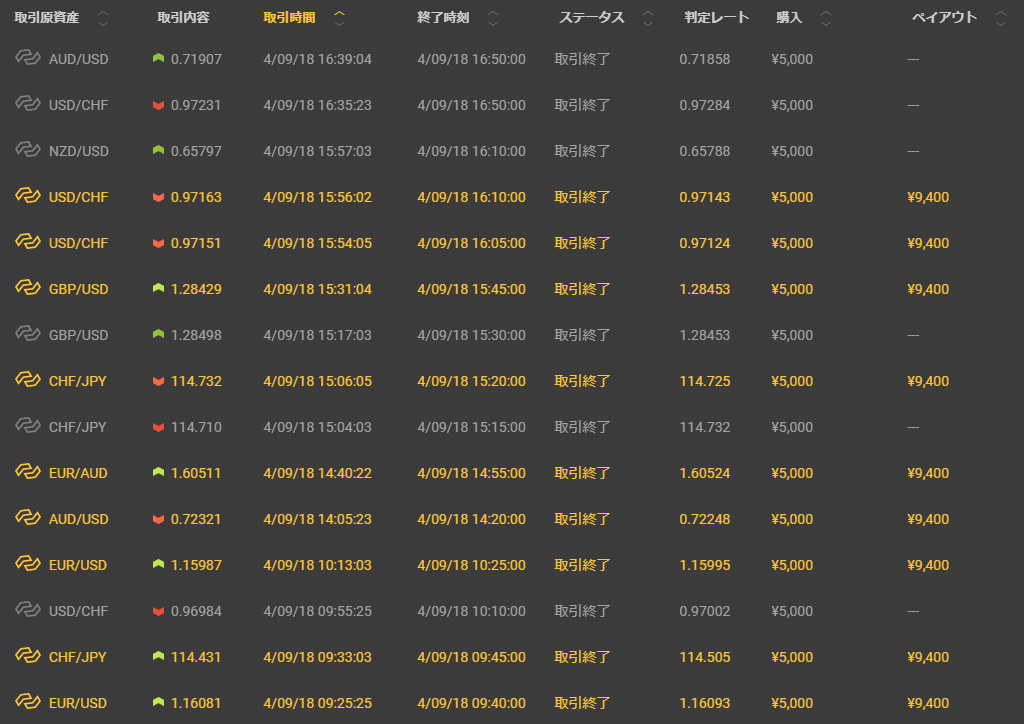Click the judged rate 114.505
The image size is (1024, 724).
(705, 657)
